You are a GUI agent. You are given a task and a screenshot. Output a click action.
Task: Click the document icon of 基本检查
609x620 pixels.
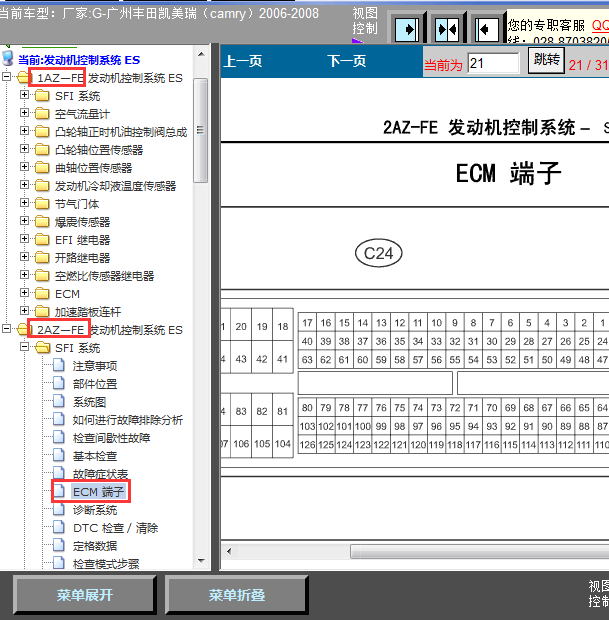59,456
